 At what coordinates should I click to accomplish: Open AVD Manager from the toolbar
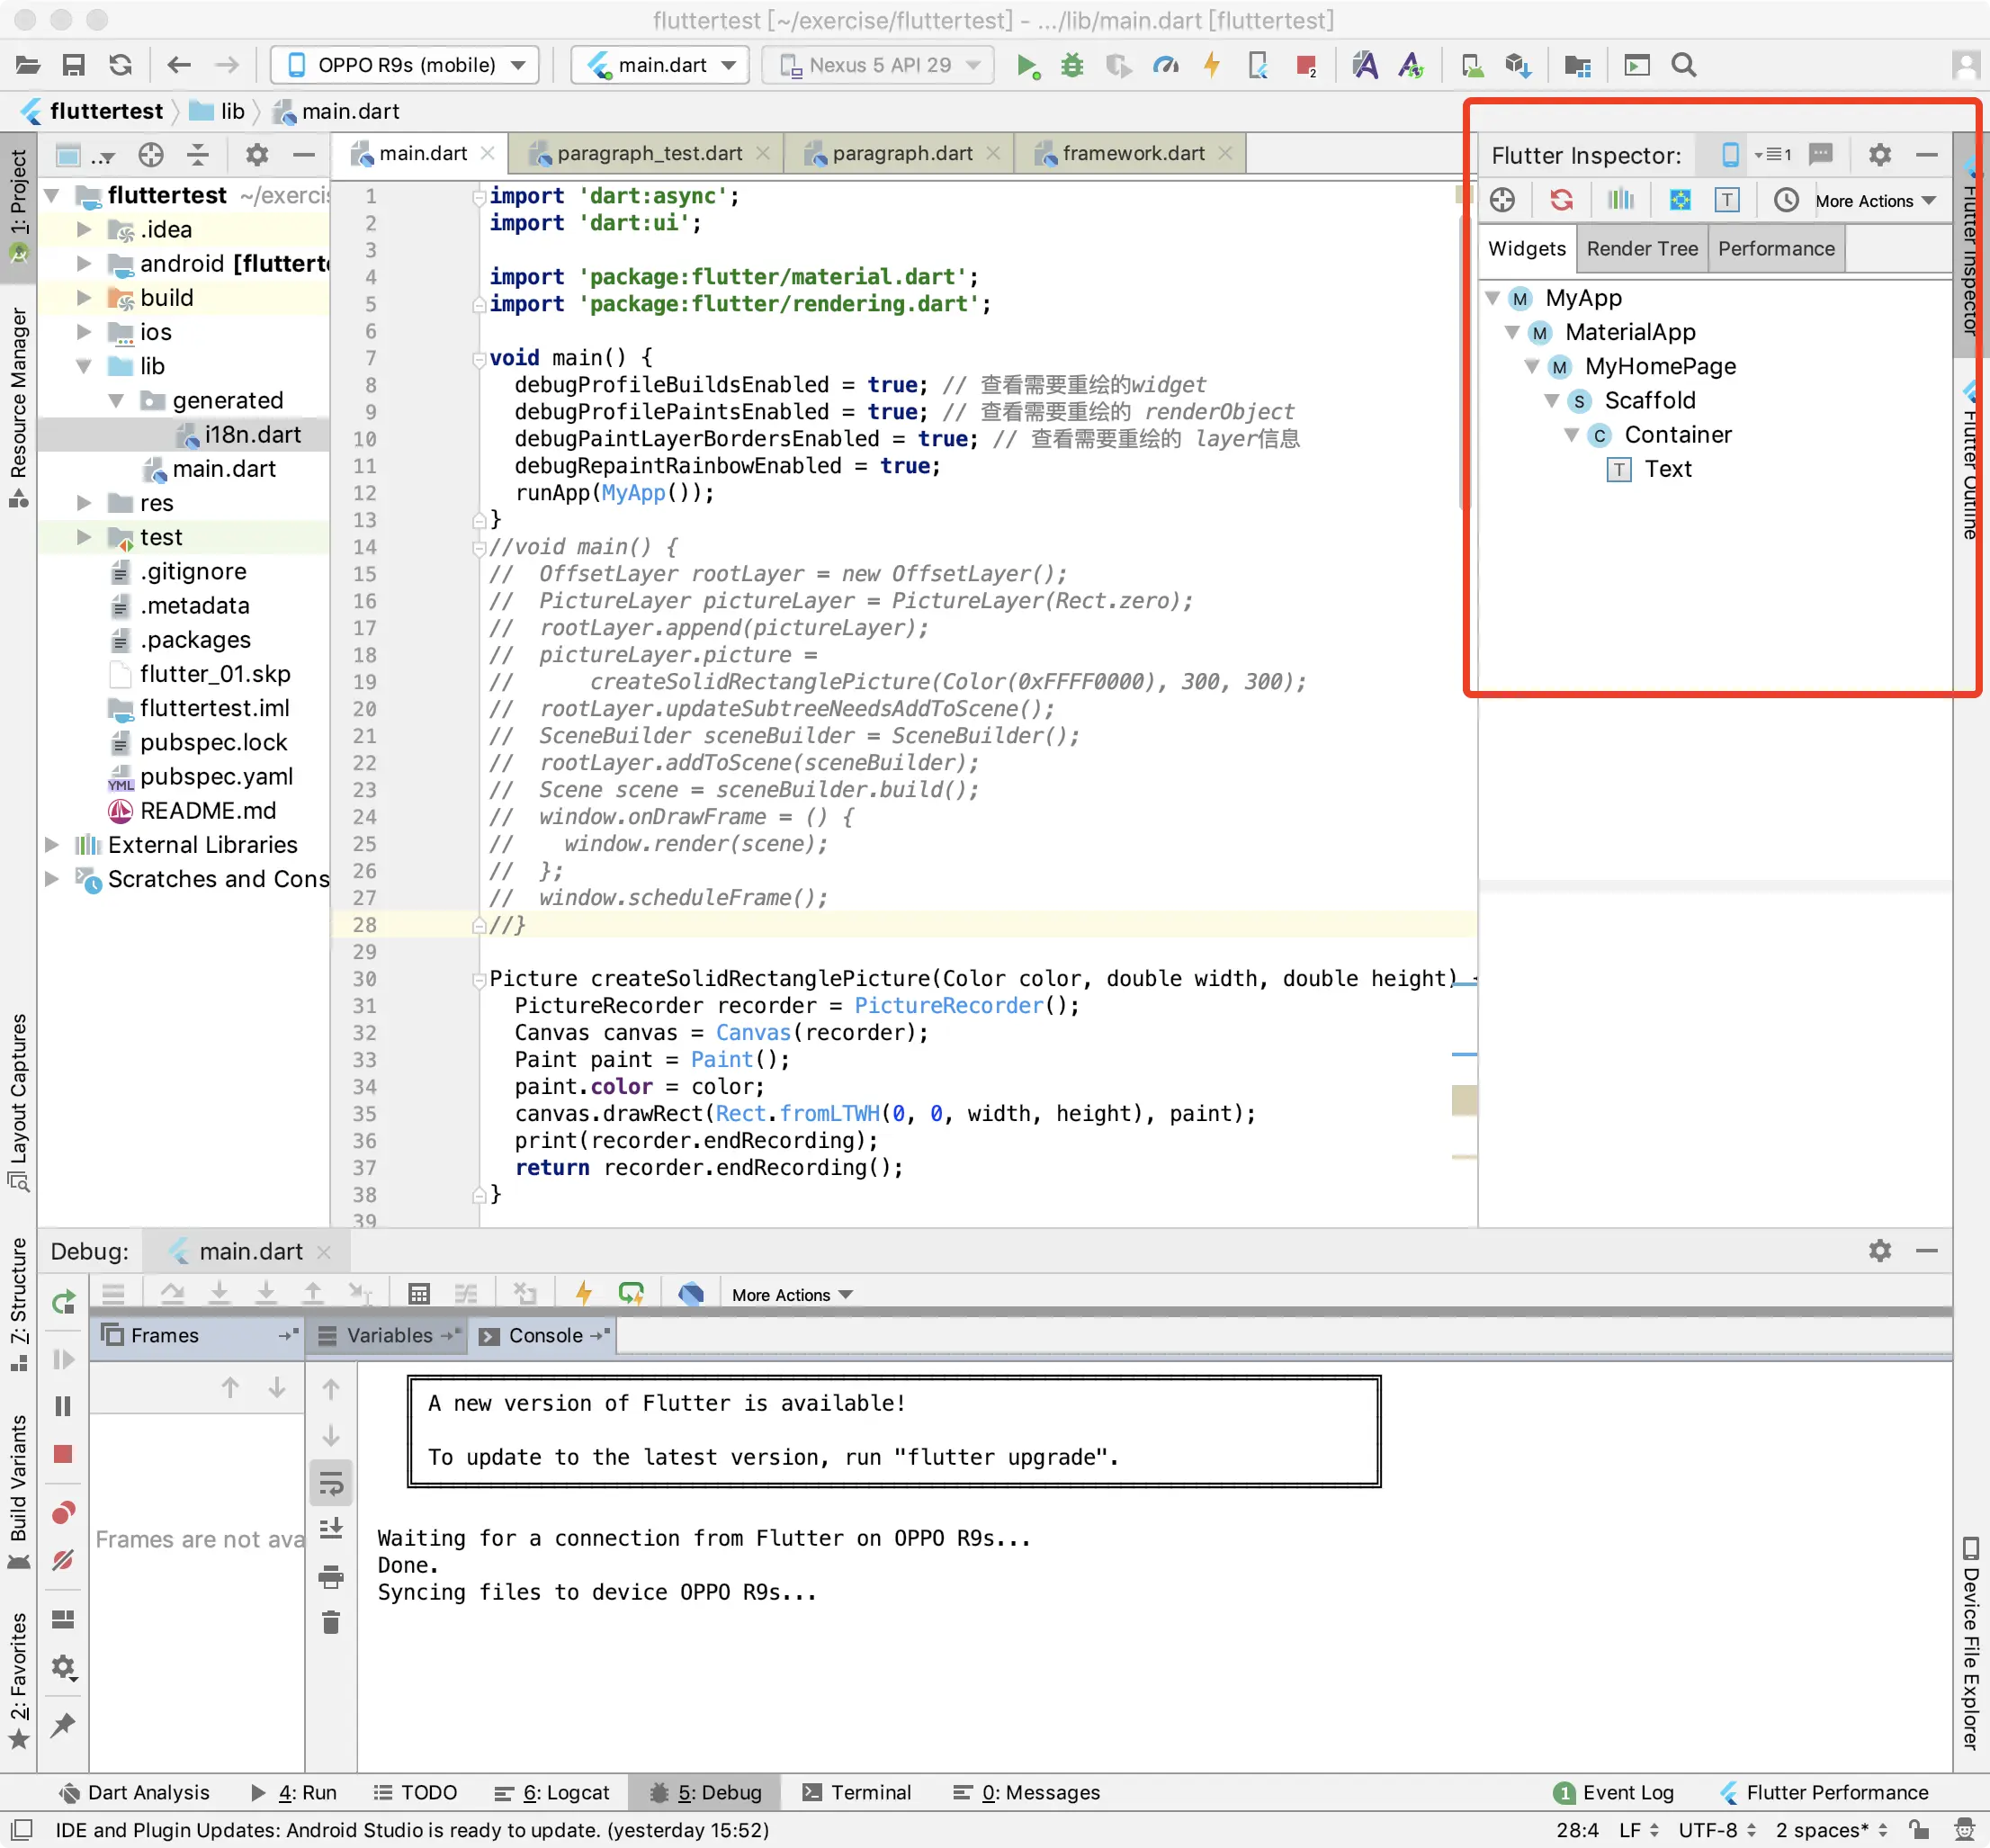click(x=1472, y=66)
